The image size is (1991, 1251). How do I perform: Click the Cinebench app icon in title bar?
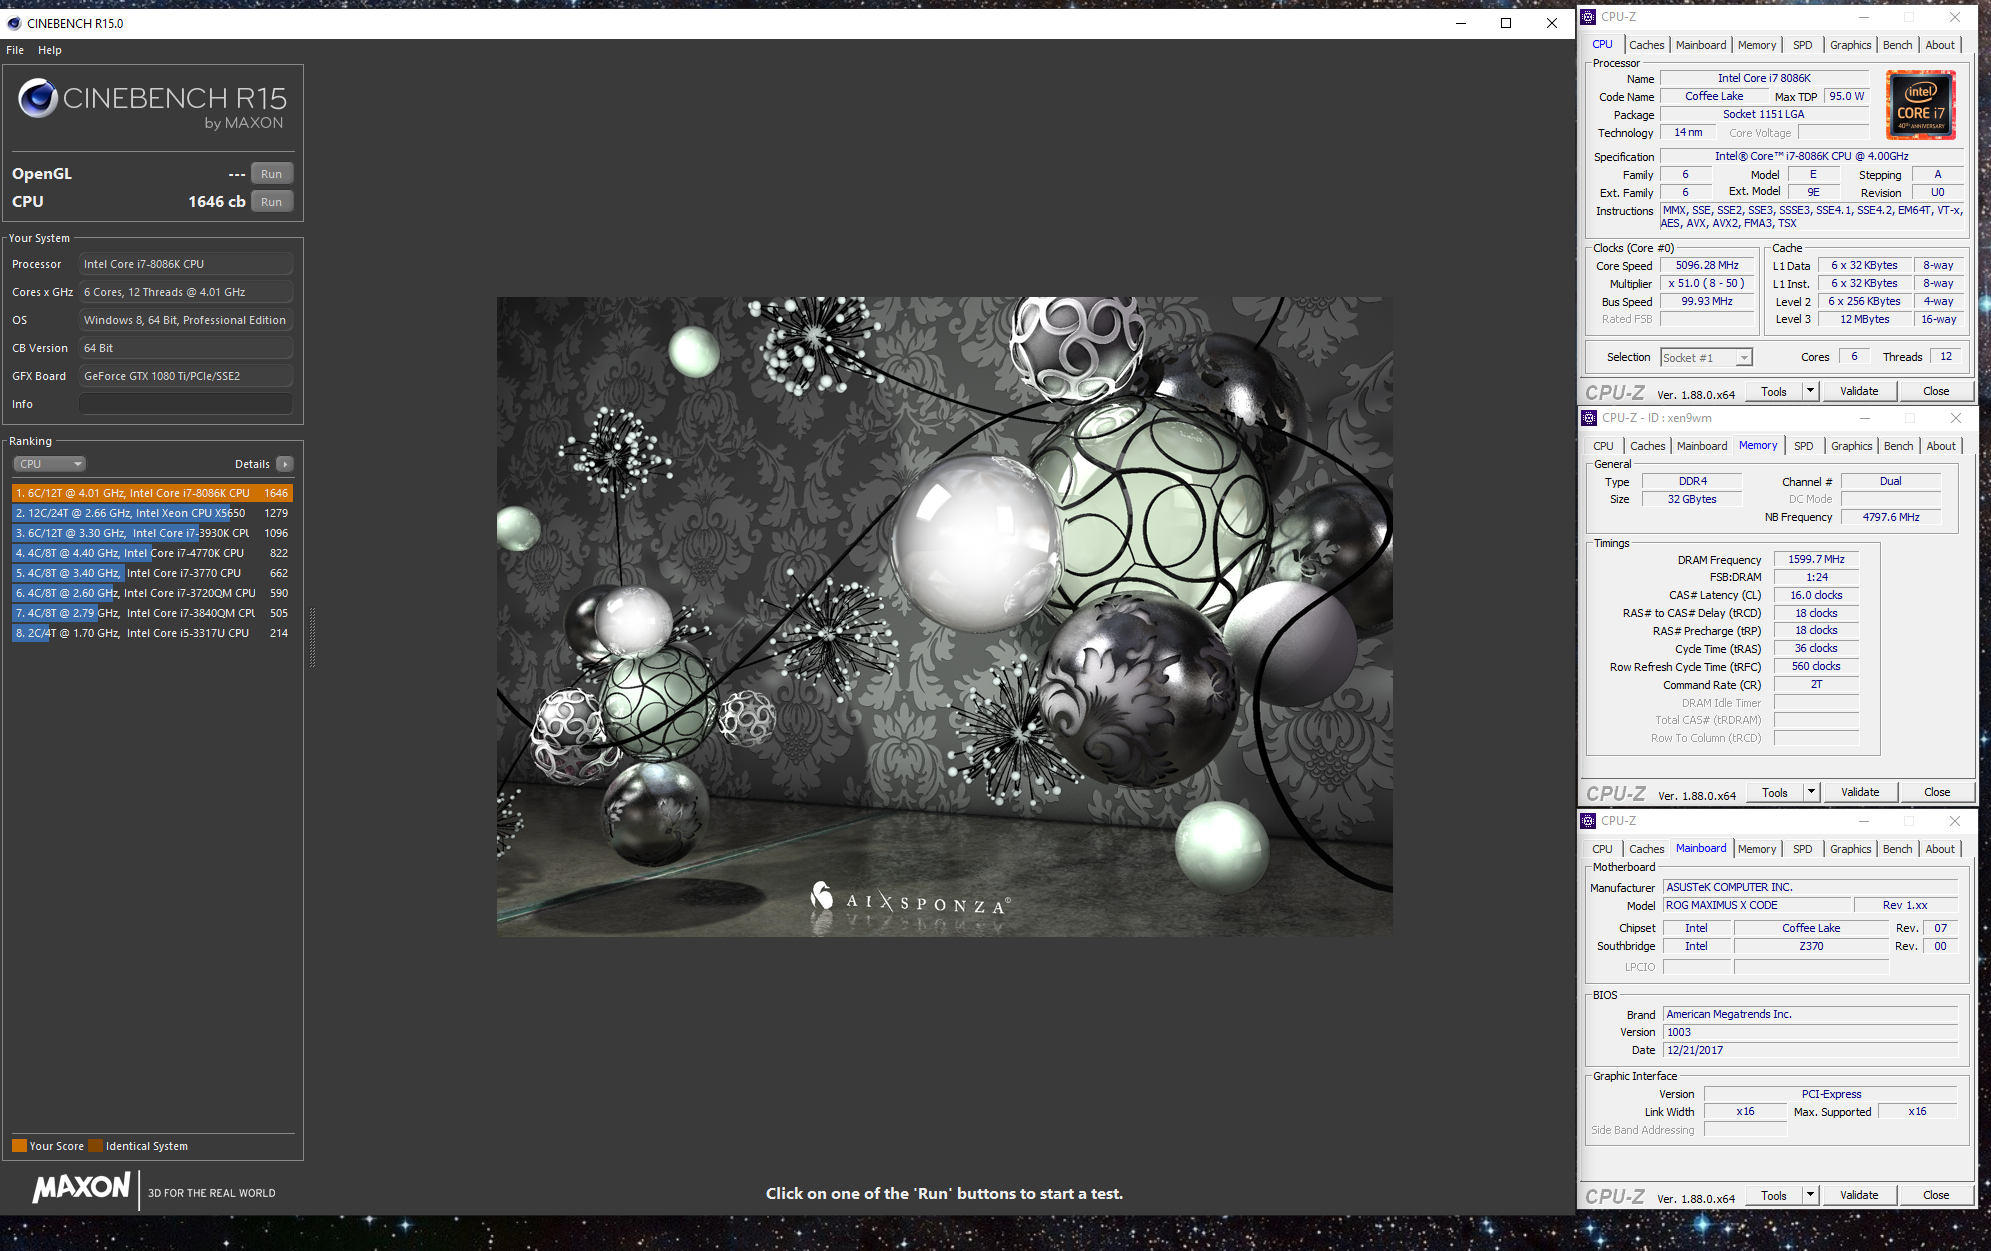13,23
